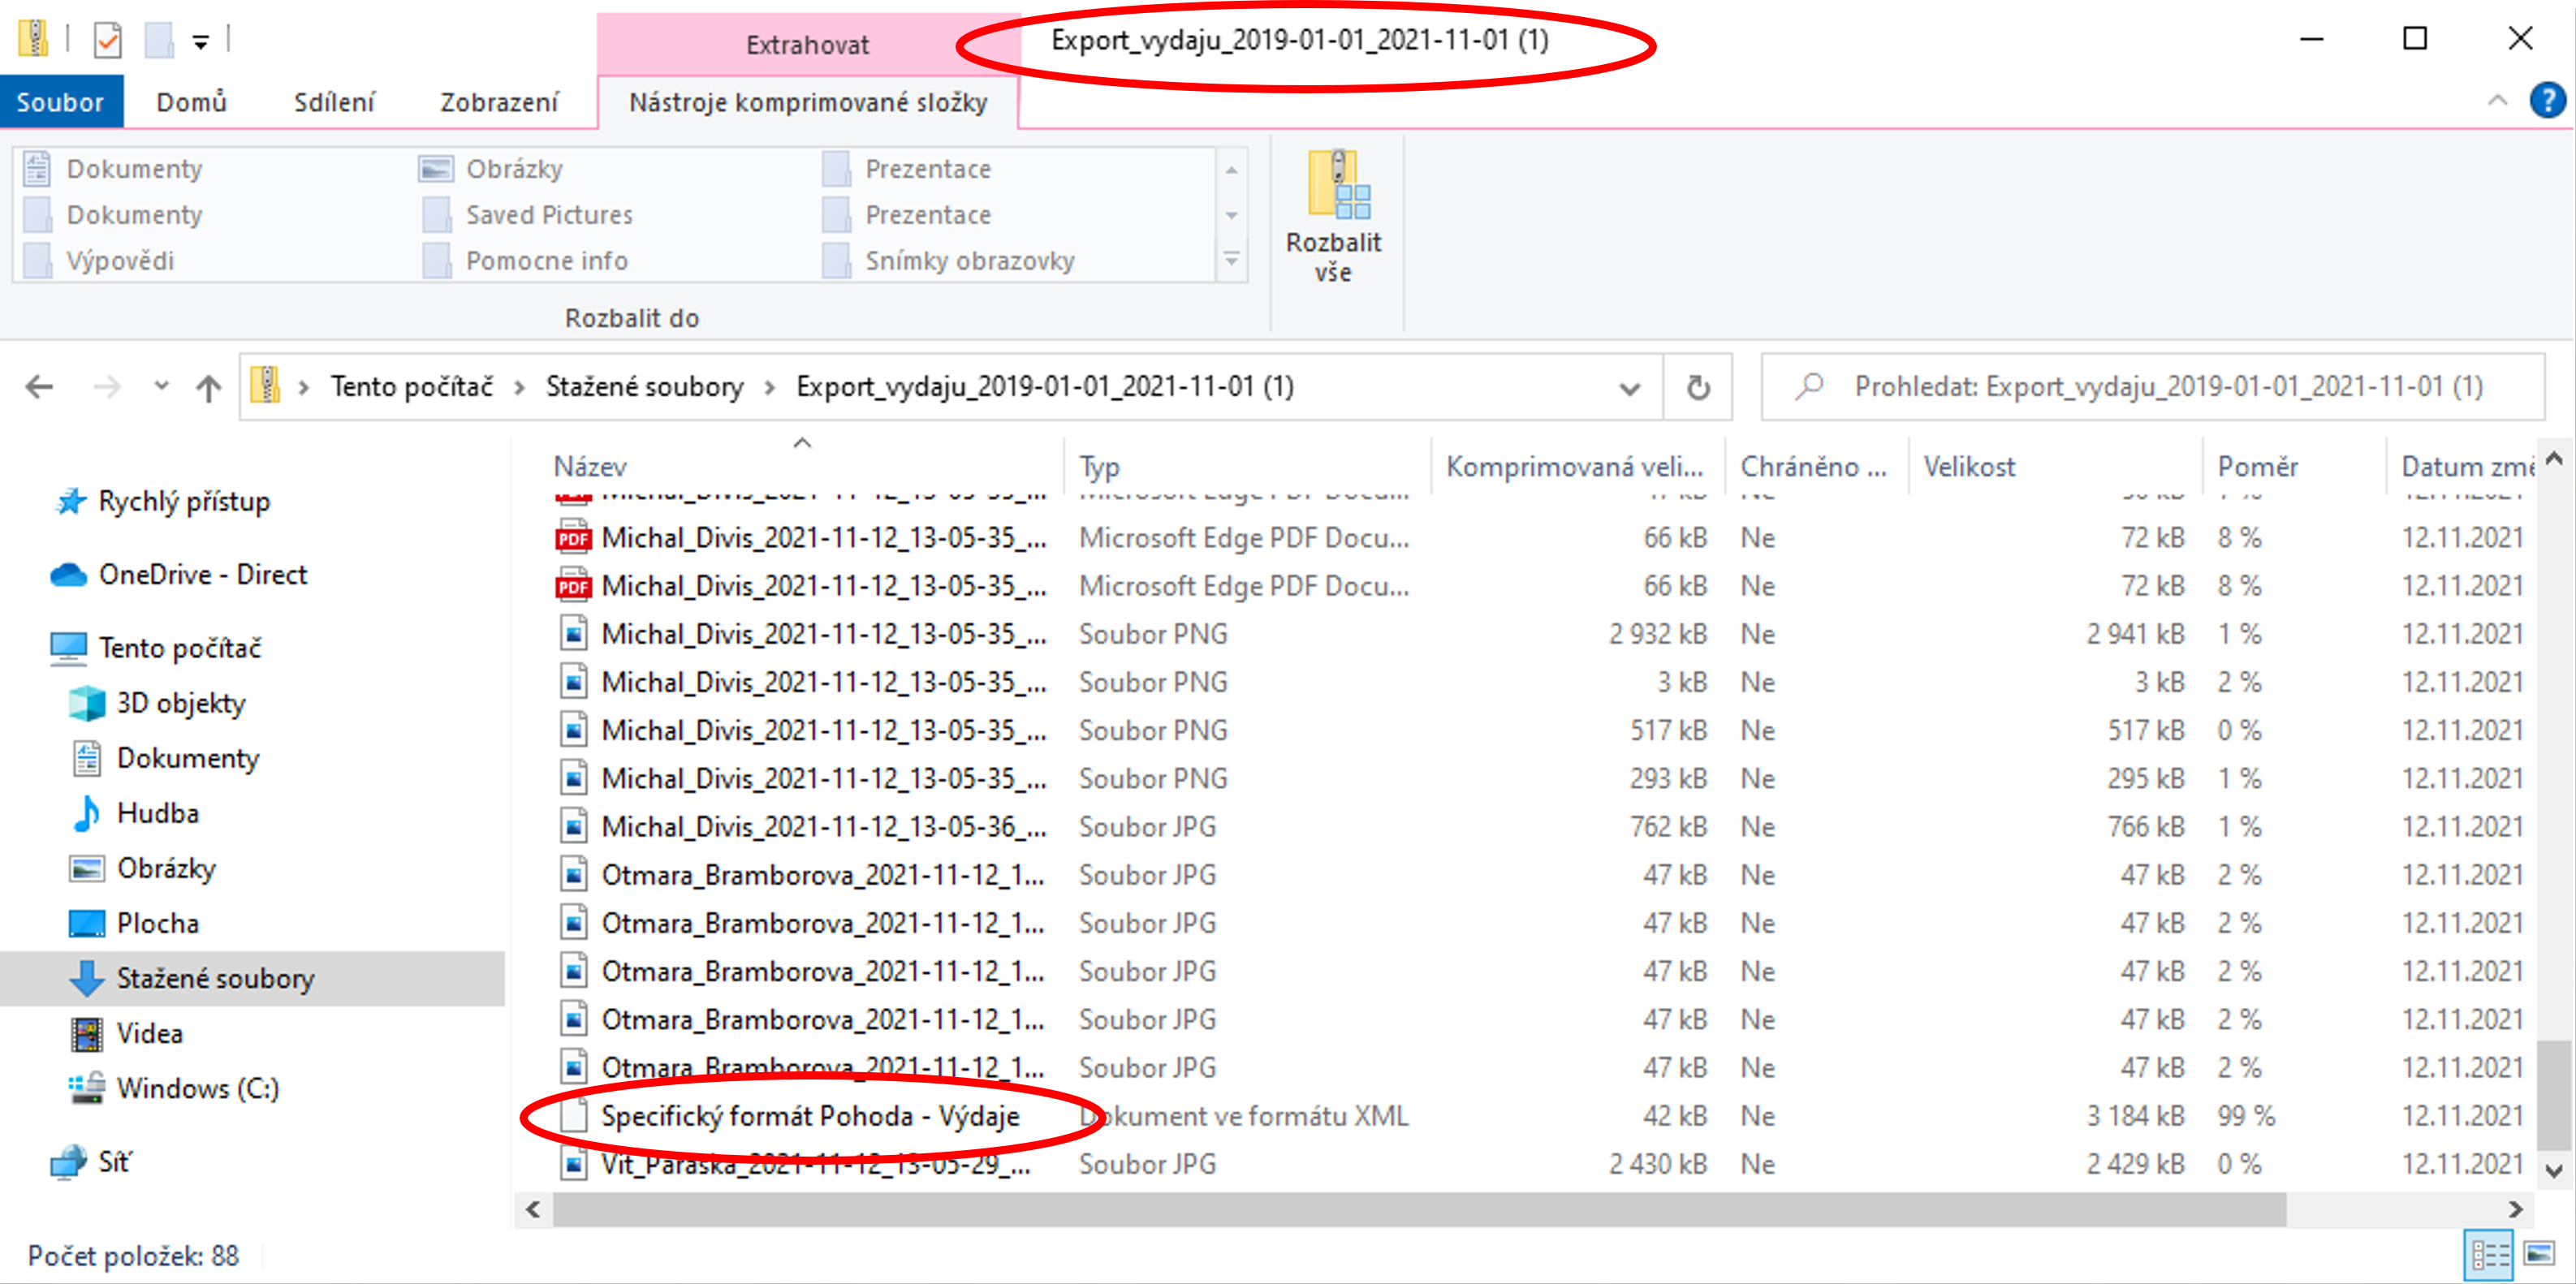Open the address bar history dropdown
The image size is (2576, 1284).
pos(1630,388)
